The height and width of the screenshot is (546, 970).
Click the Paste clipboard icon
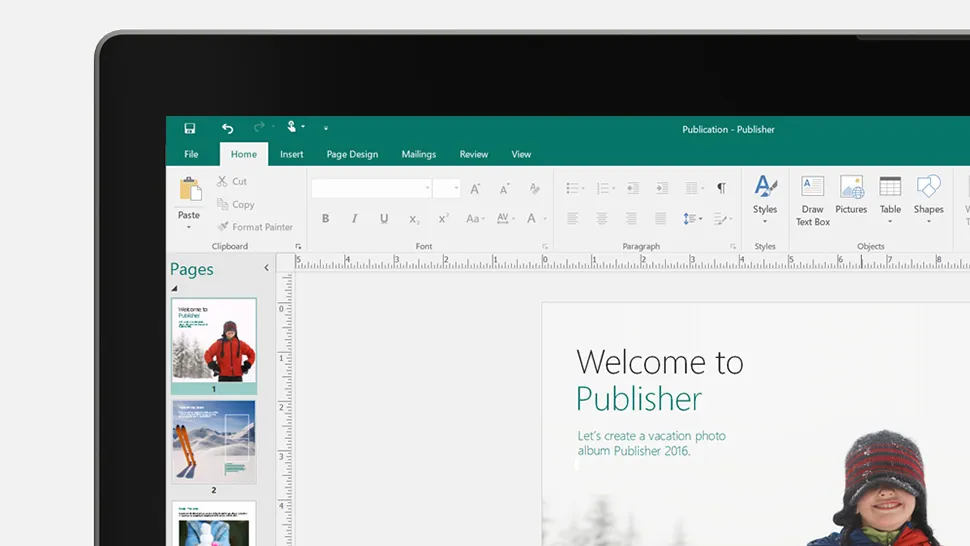(189, 190)
